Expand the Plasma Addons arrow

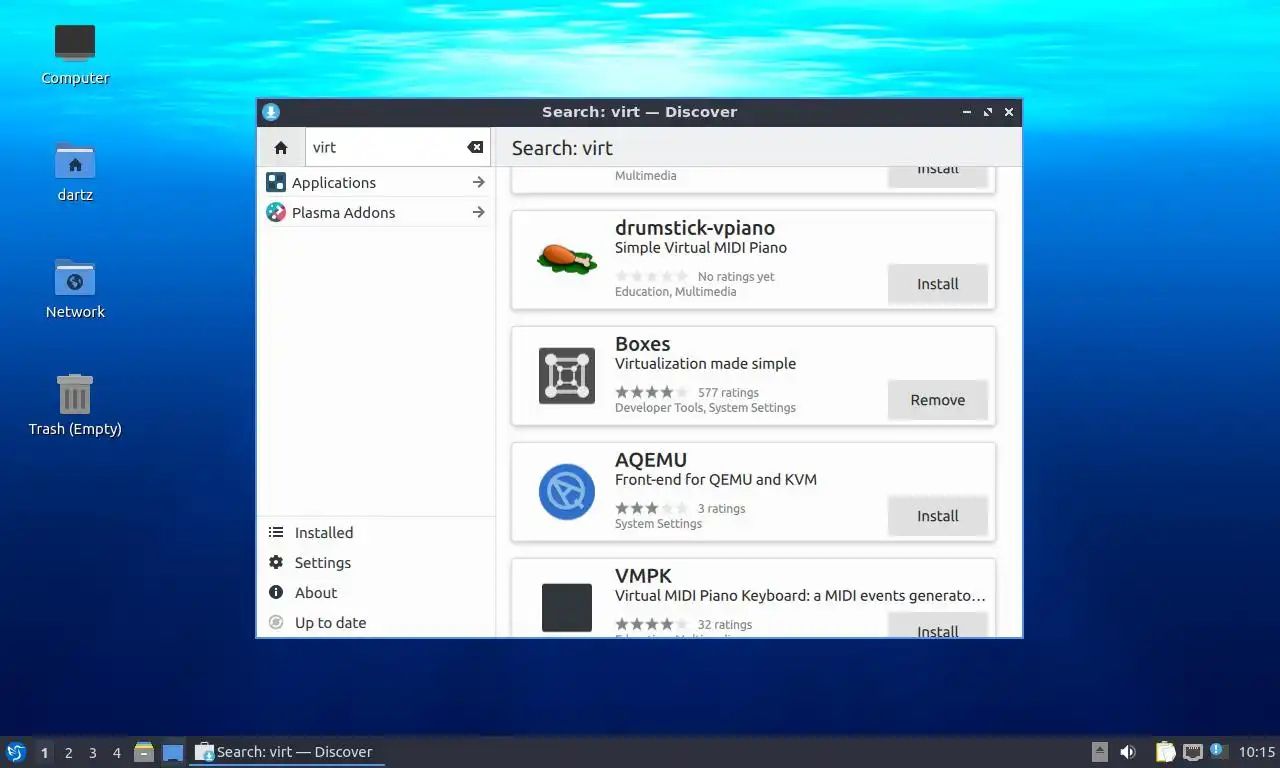coord(478,212)
